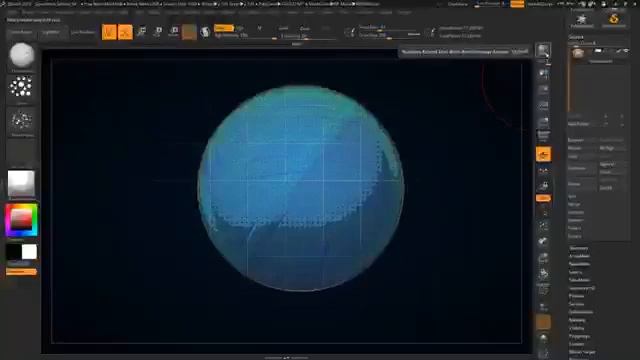Click the brown fill color square in top shelf
This screenshot has width=640, height=360.
[189, 32]
